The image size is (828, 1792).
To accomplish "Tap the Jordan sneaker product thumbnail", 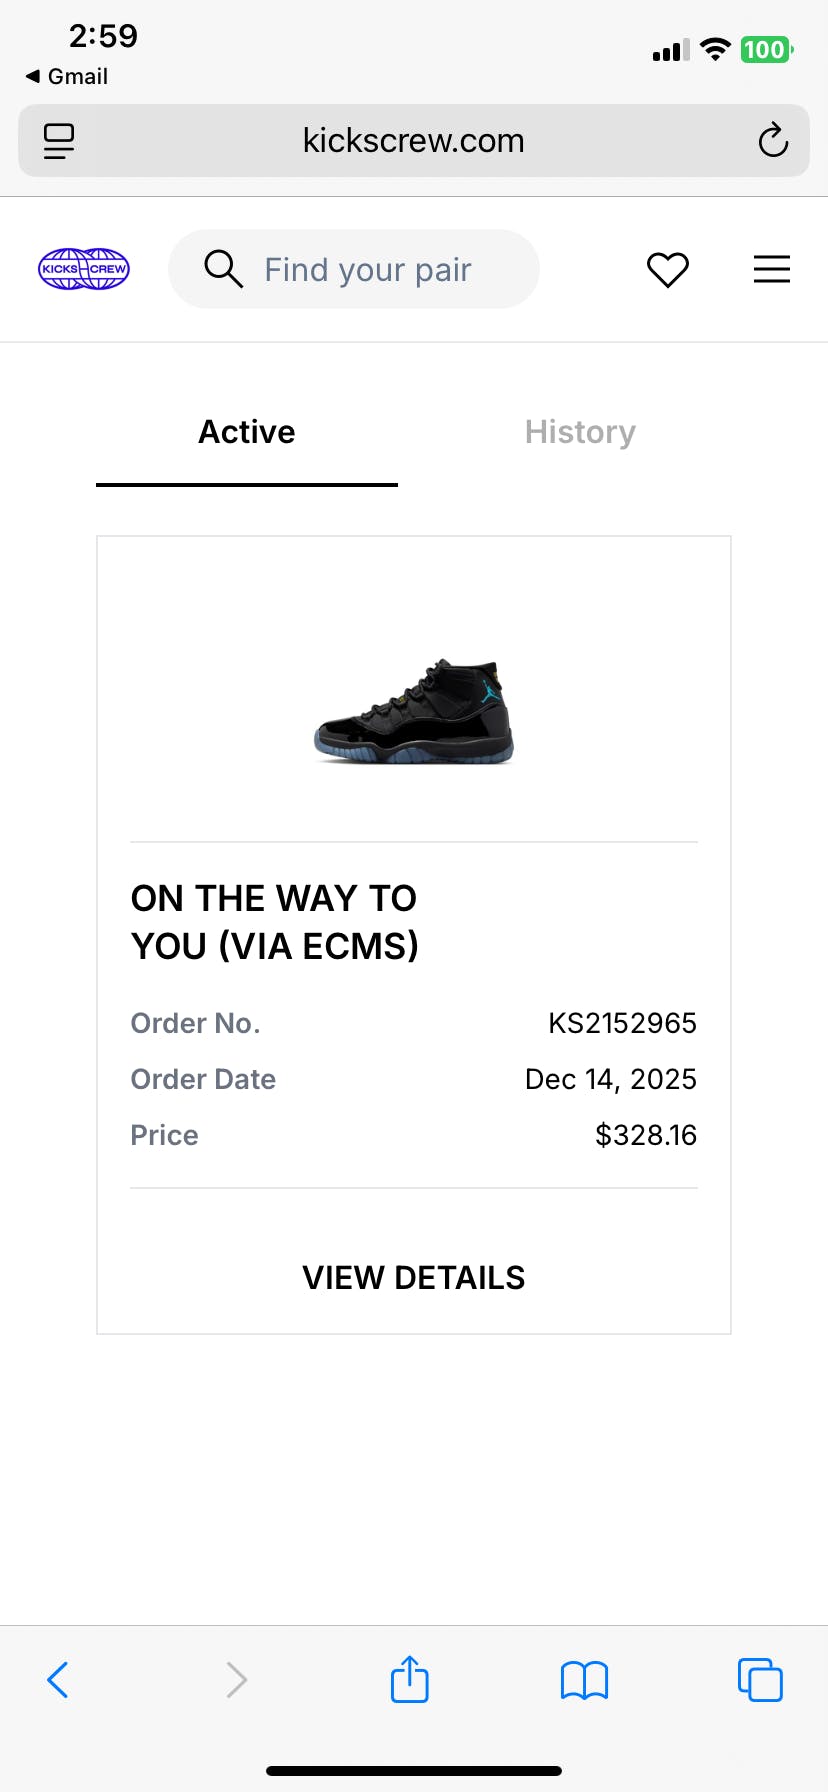I will coord(414,710).
